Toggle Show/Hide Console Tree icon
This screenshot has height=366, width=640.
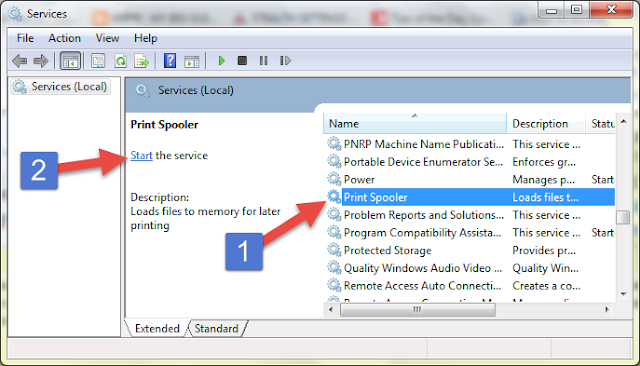coord(70,61)
